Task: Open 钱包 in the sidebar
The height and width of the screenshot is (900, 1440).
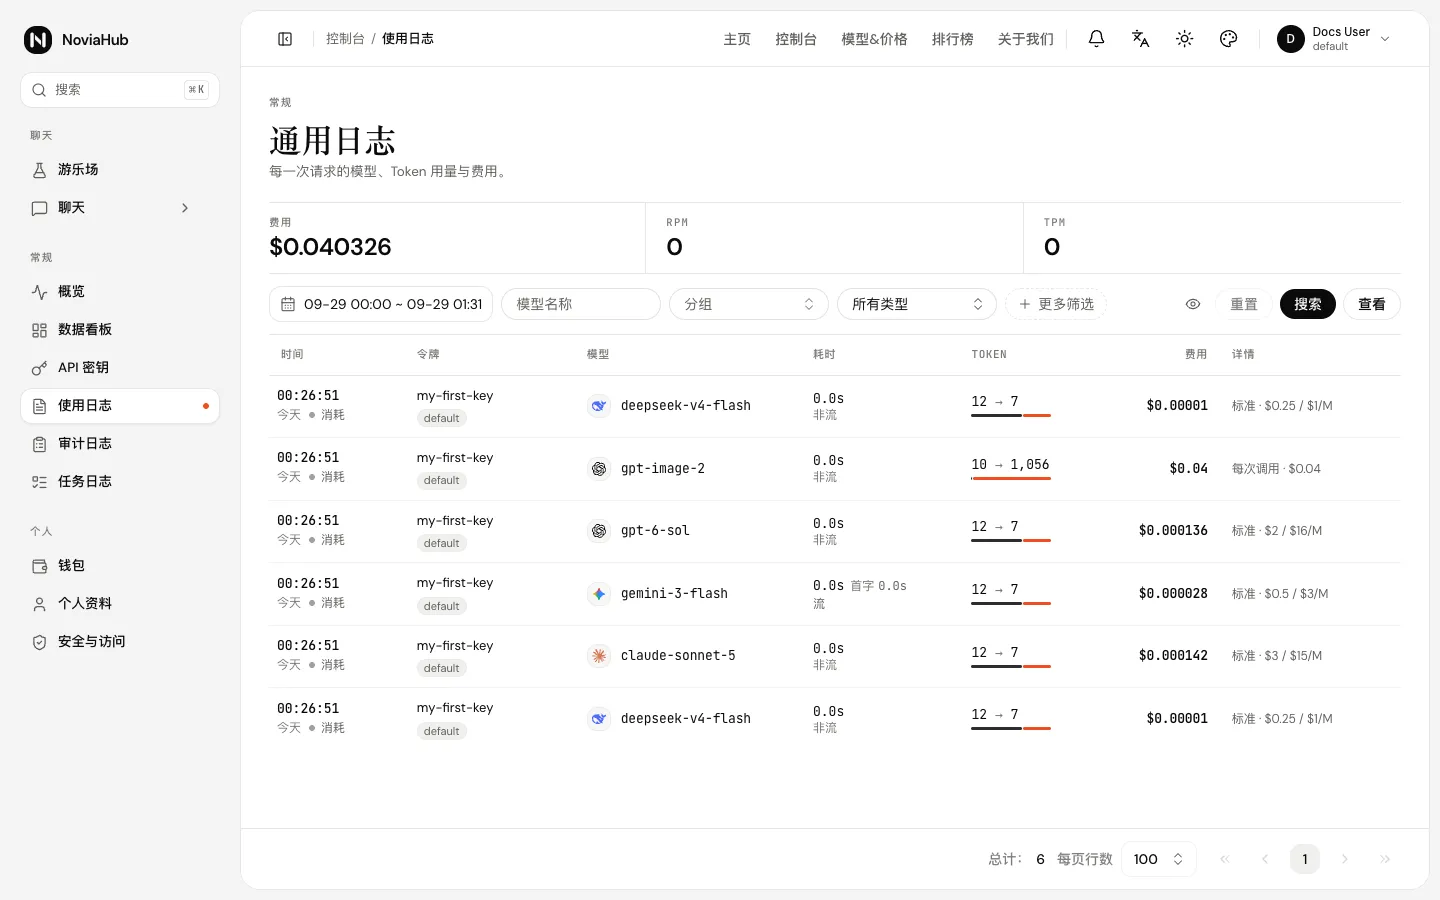Action: pyautogui.click(x=120, y=566)
